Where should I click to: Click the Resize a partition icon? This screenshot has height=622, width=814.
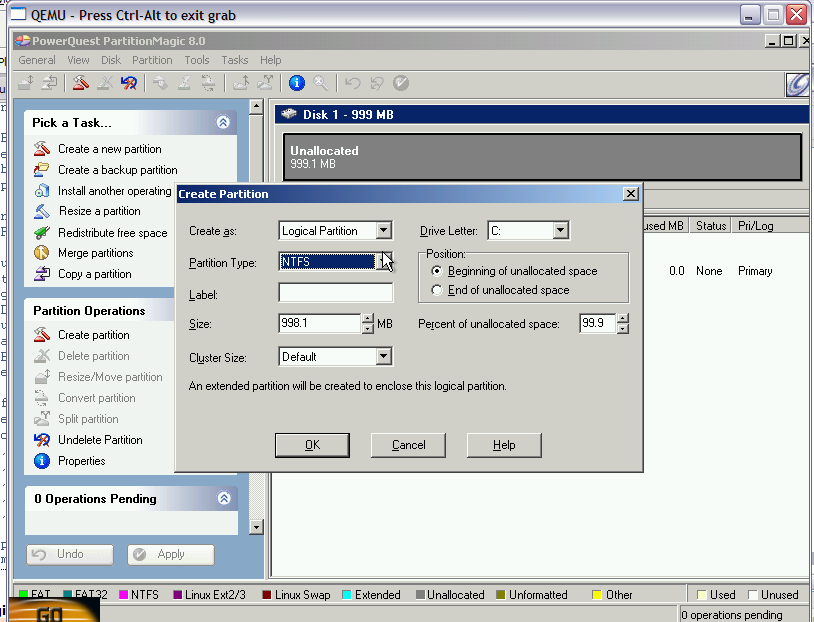[41, 211]
